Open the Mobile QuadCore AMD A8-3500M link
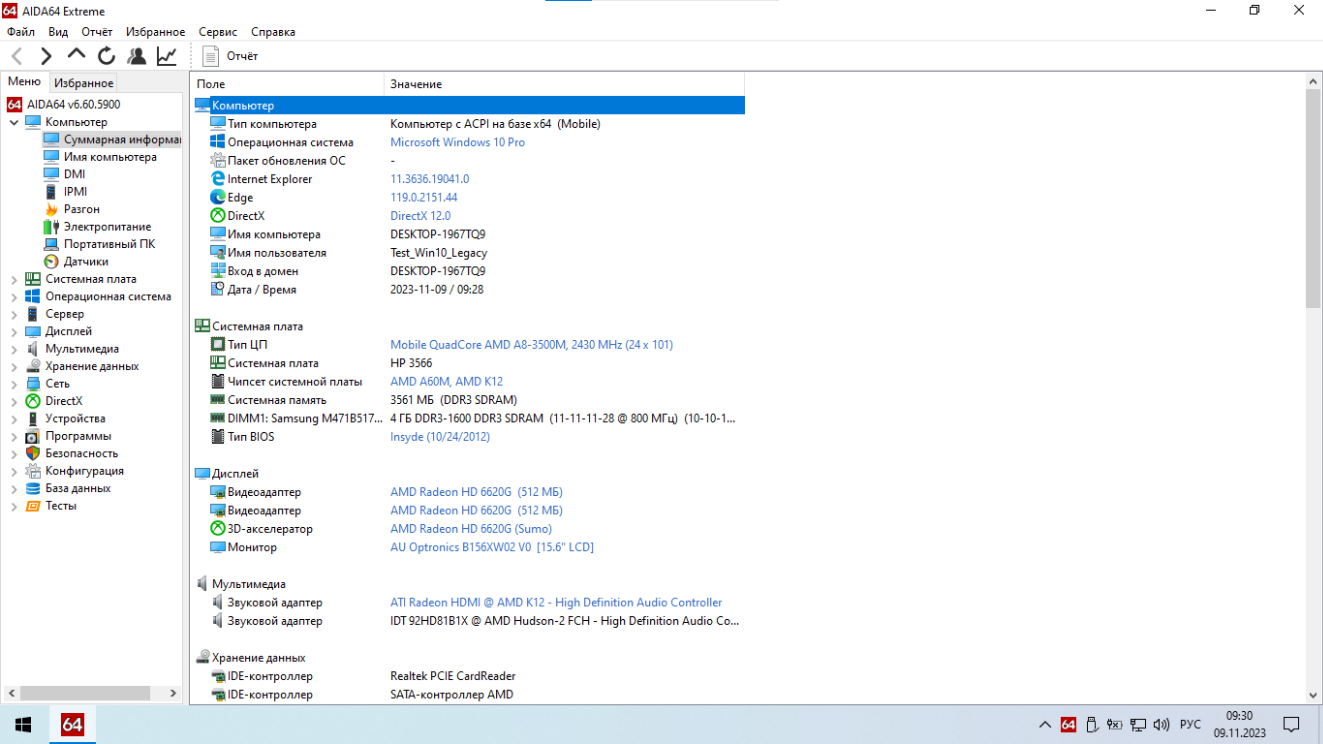The image size is (1323, 744). 531,345
